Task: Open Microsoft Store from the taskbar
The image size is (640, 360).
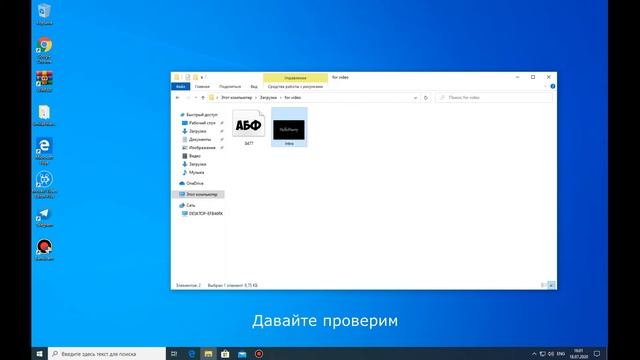Action: (225, 353)
